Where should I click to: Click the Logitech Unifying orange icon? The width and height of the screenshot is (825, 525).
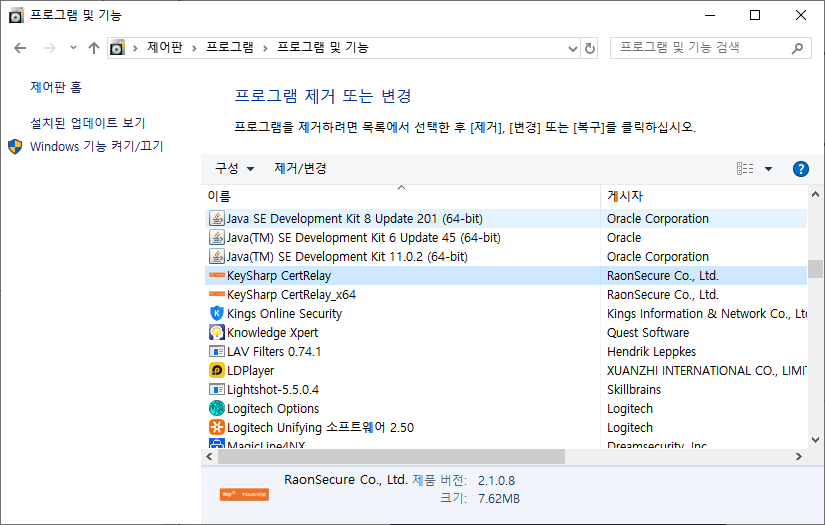(x=216, y=427)
